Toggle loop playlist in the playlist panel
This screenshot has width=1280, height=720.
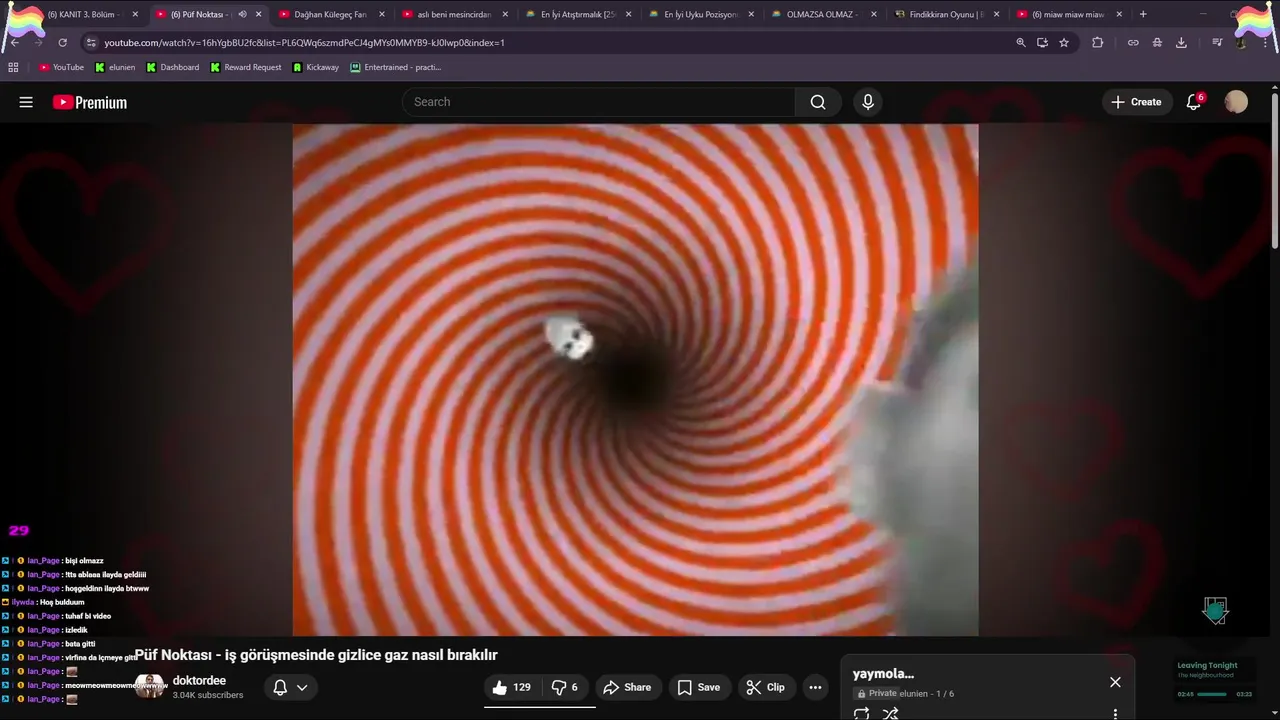click(861, 713)
